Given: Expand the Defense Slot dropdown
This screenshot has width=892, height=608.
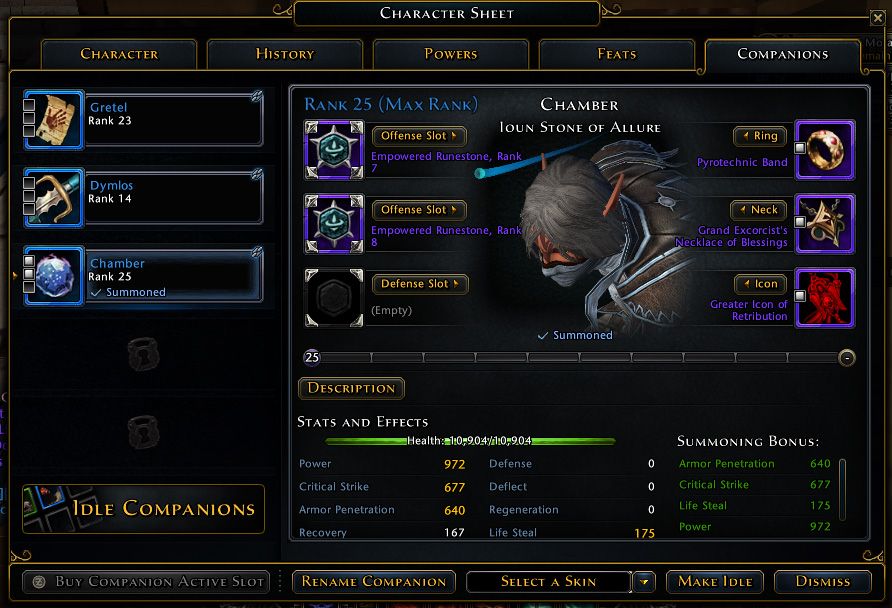Looking at the screenshot, I should (420, 284).
